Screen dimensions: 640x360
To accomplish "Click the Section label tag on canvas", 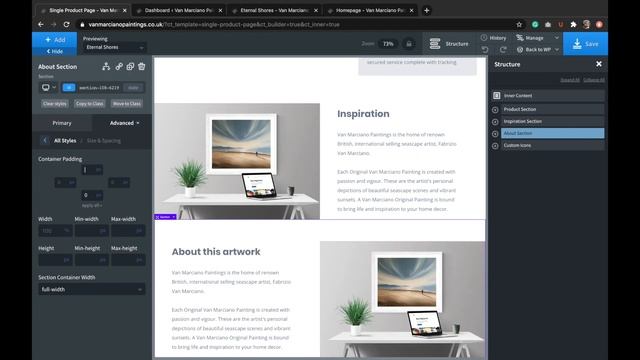I will point(165,217).
